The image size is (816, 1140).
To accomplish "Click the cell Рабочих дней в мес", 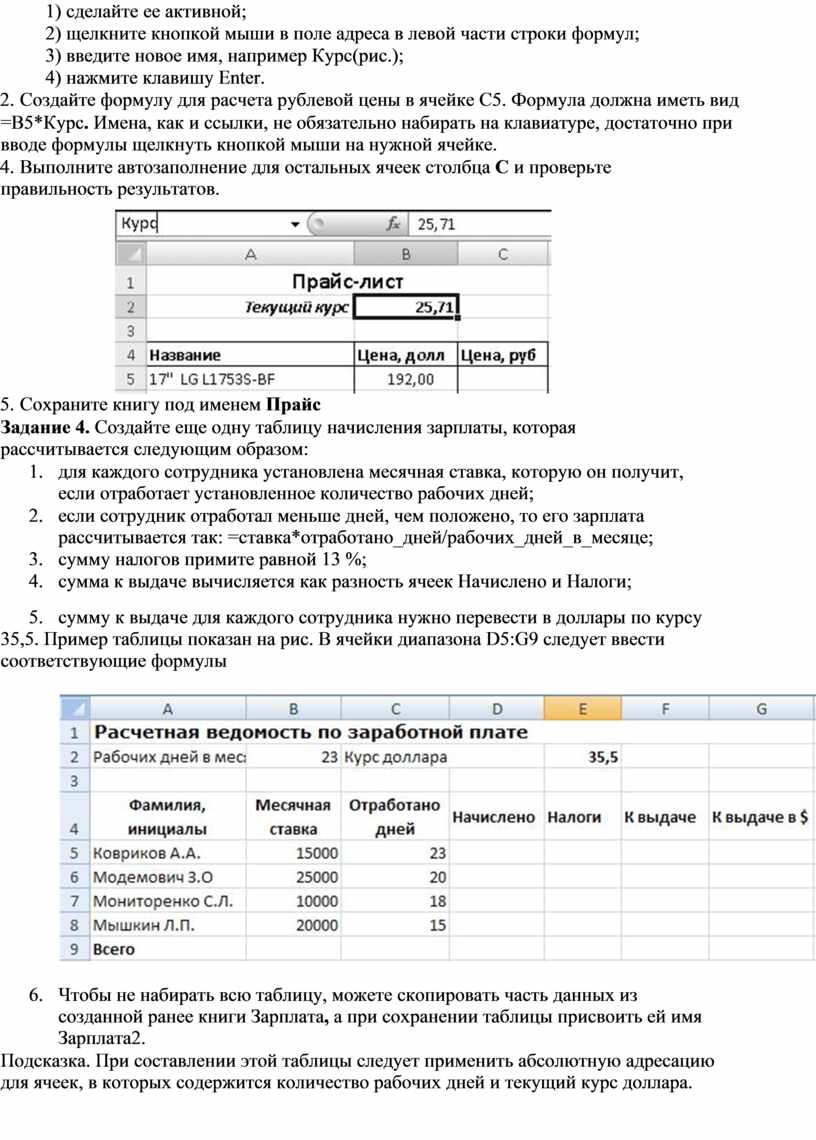I will [x=168, y=757].
